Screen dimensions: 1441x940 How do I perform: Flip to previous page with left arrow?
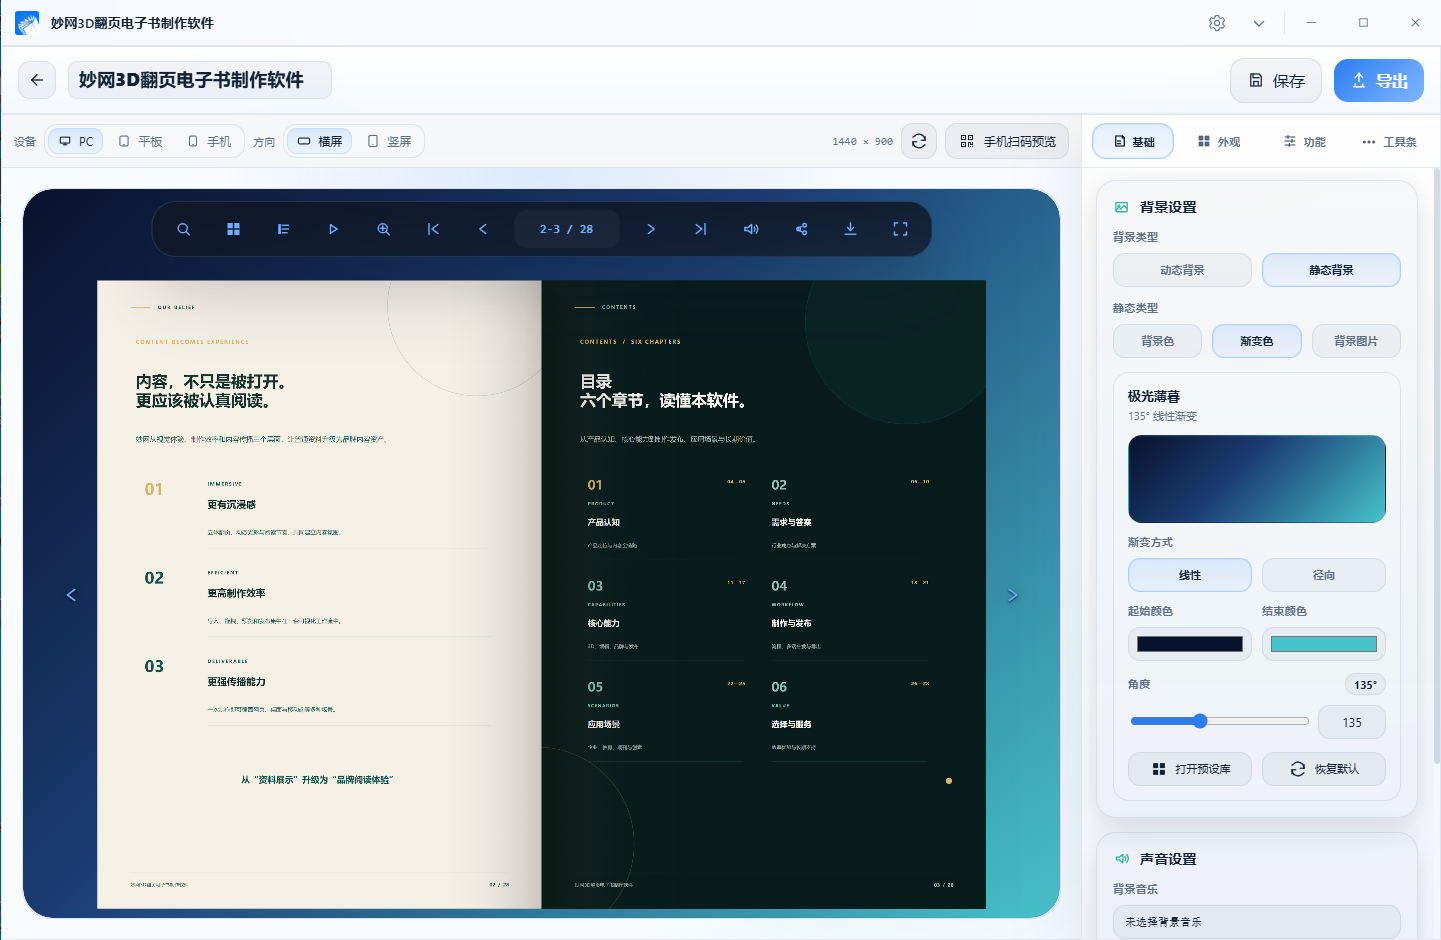click(x=71, y=595)
